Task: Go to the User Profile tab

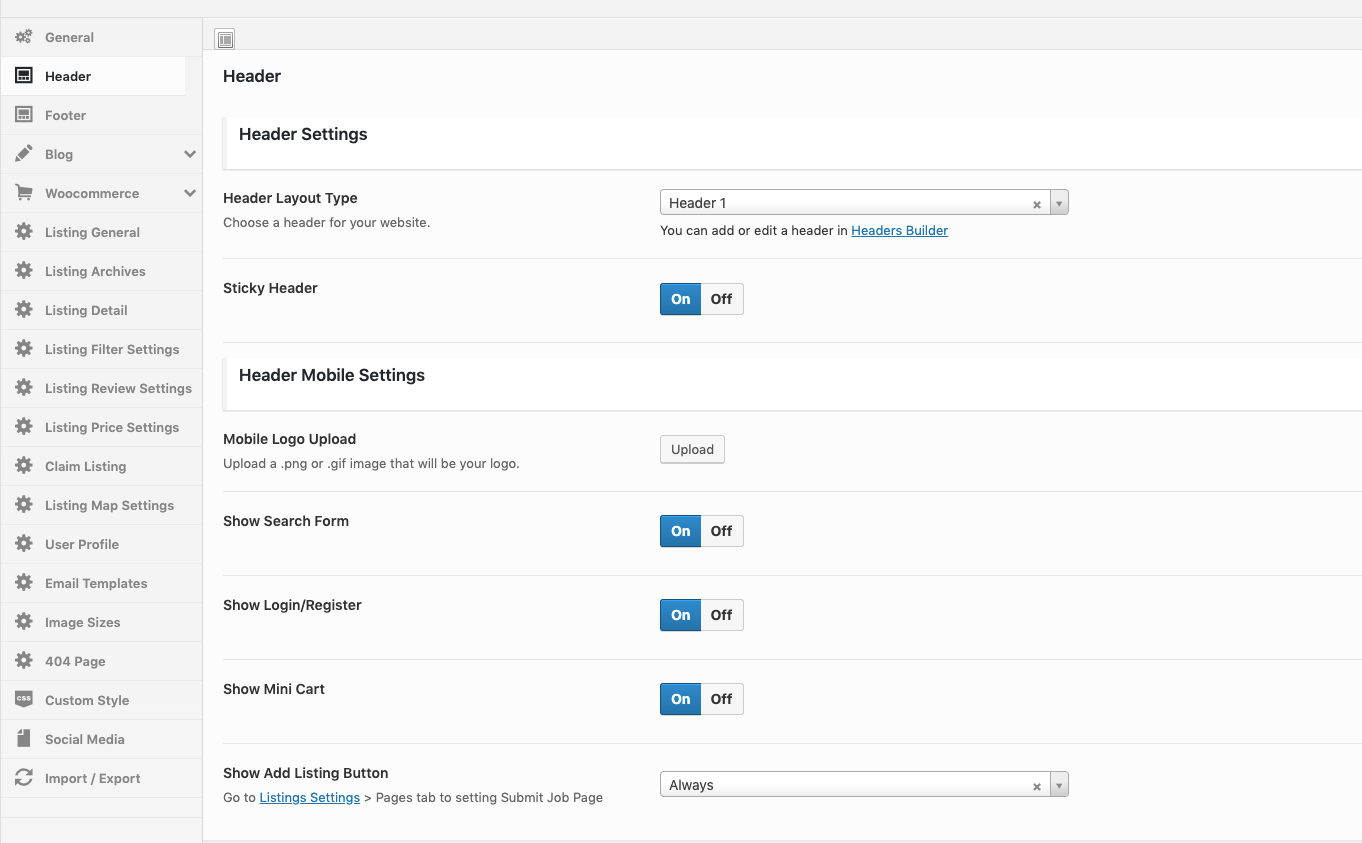Action: coord(82,544)
